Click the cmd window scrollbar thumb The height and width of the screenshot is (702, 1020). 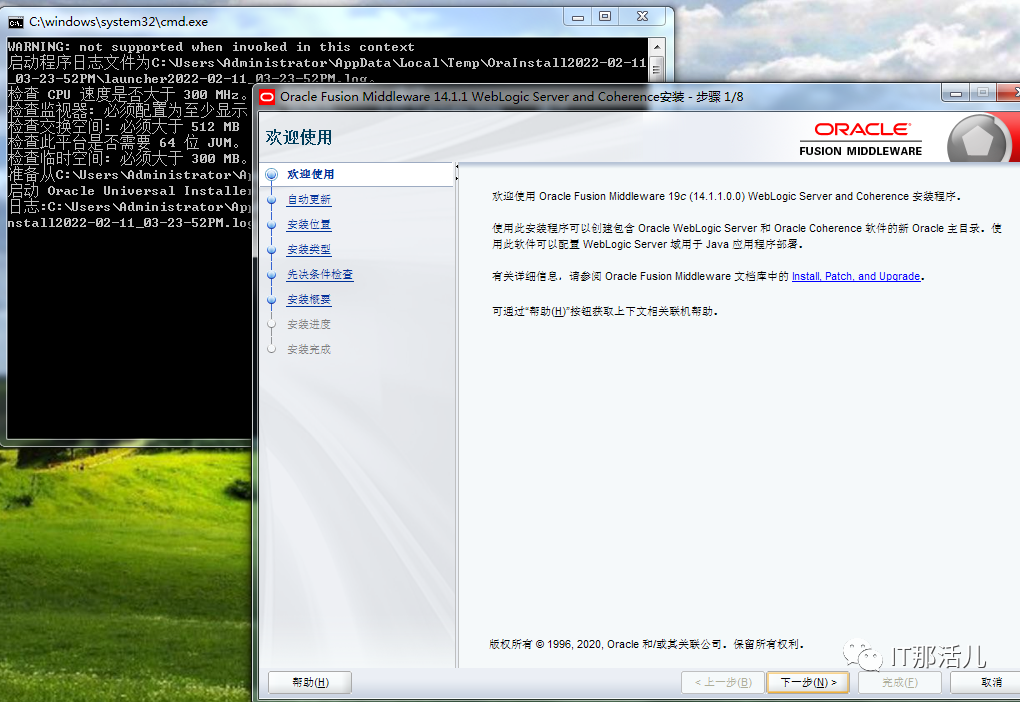(x=656, y=68)
